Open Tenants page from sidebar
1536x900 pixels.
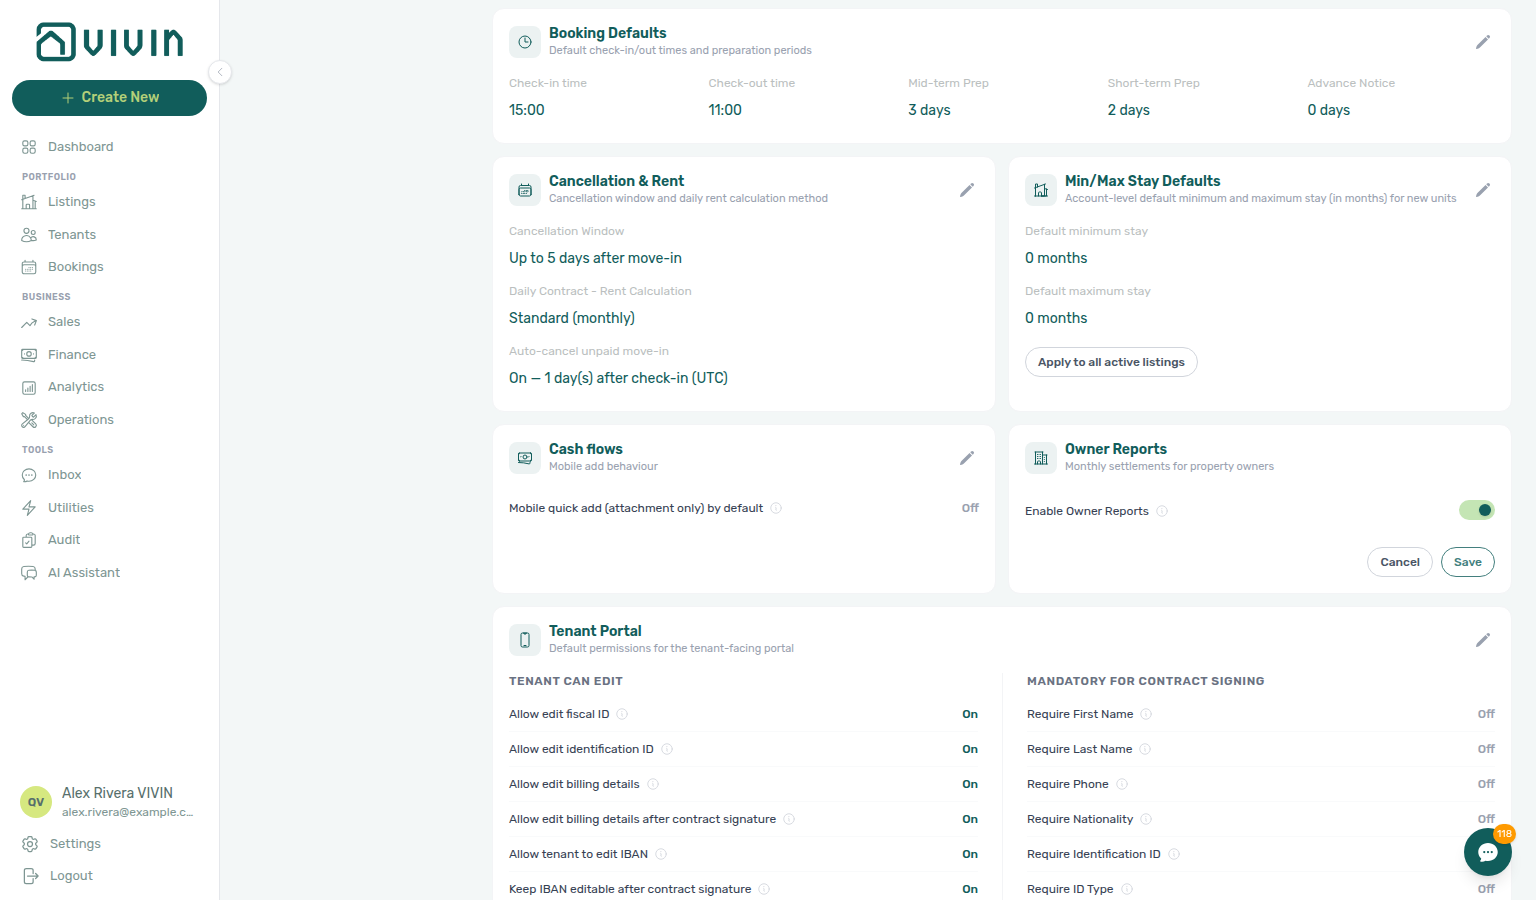72,235
